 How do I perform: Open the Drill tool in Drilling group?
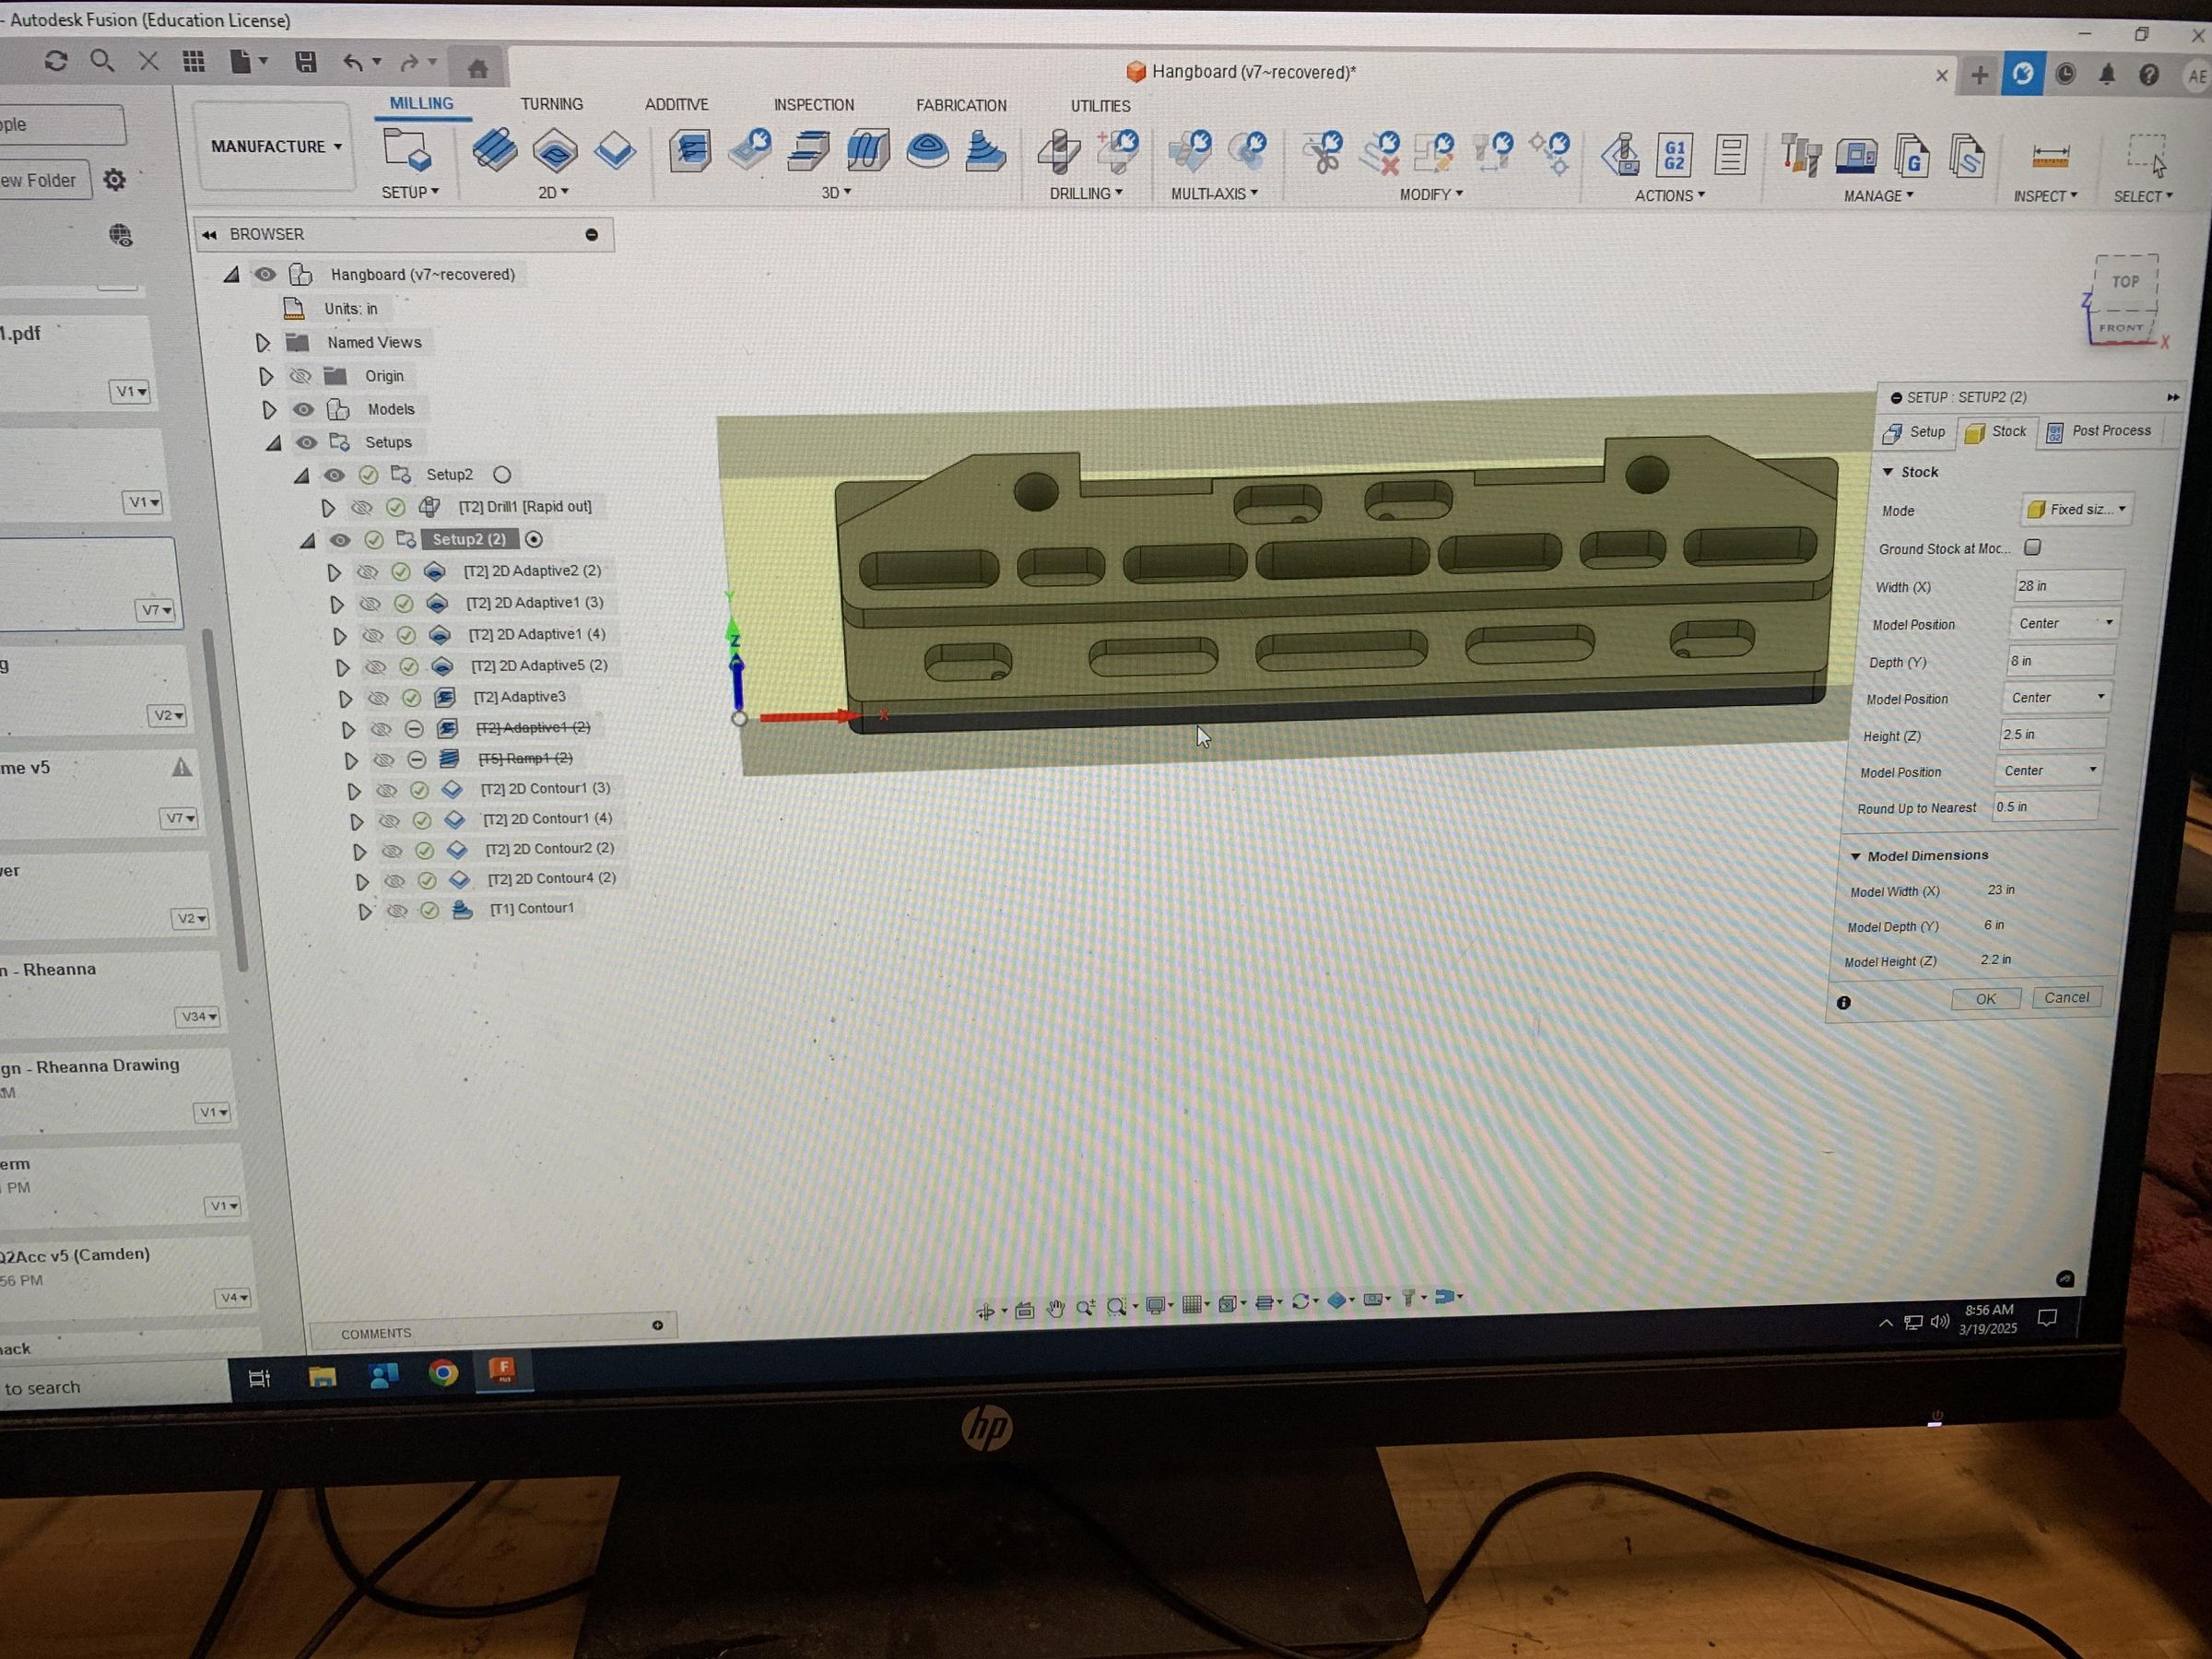[1058, 152]
